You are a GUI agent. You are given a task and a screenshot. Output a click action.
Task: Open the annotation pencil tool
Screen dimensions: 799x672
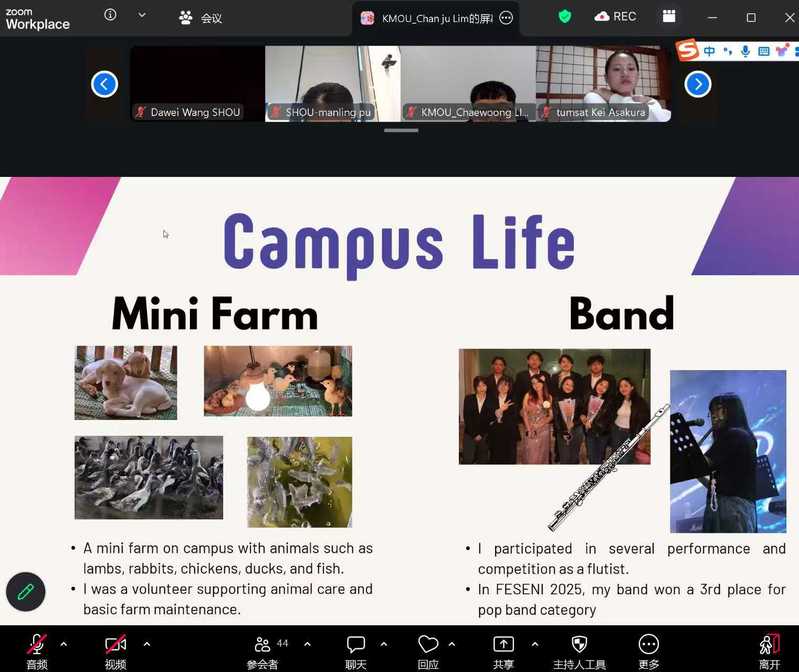tap(26, 591)
